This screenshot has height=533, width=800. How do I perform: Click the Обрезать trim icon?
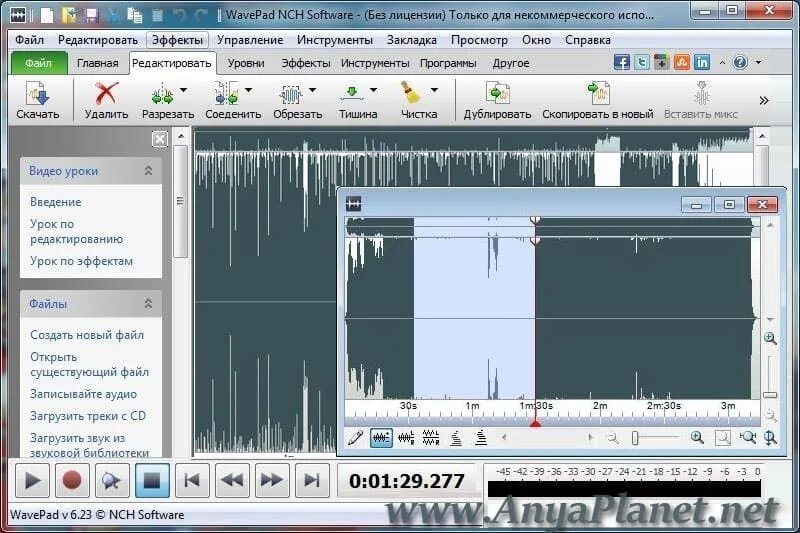tap(291, 94)
